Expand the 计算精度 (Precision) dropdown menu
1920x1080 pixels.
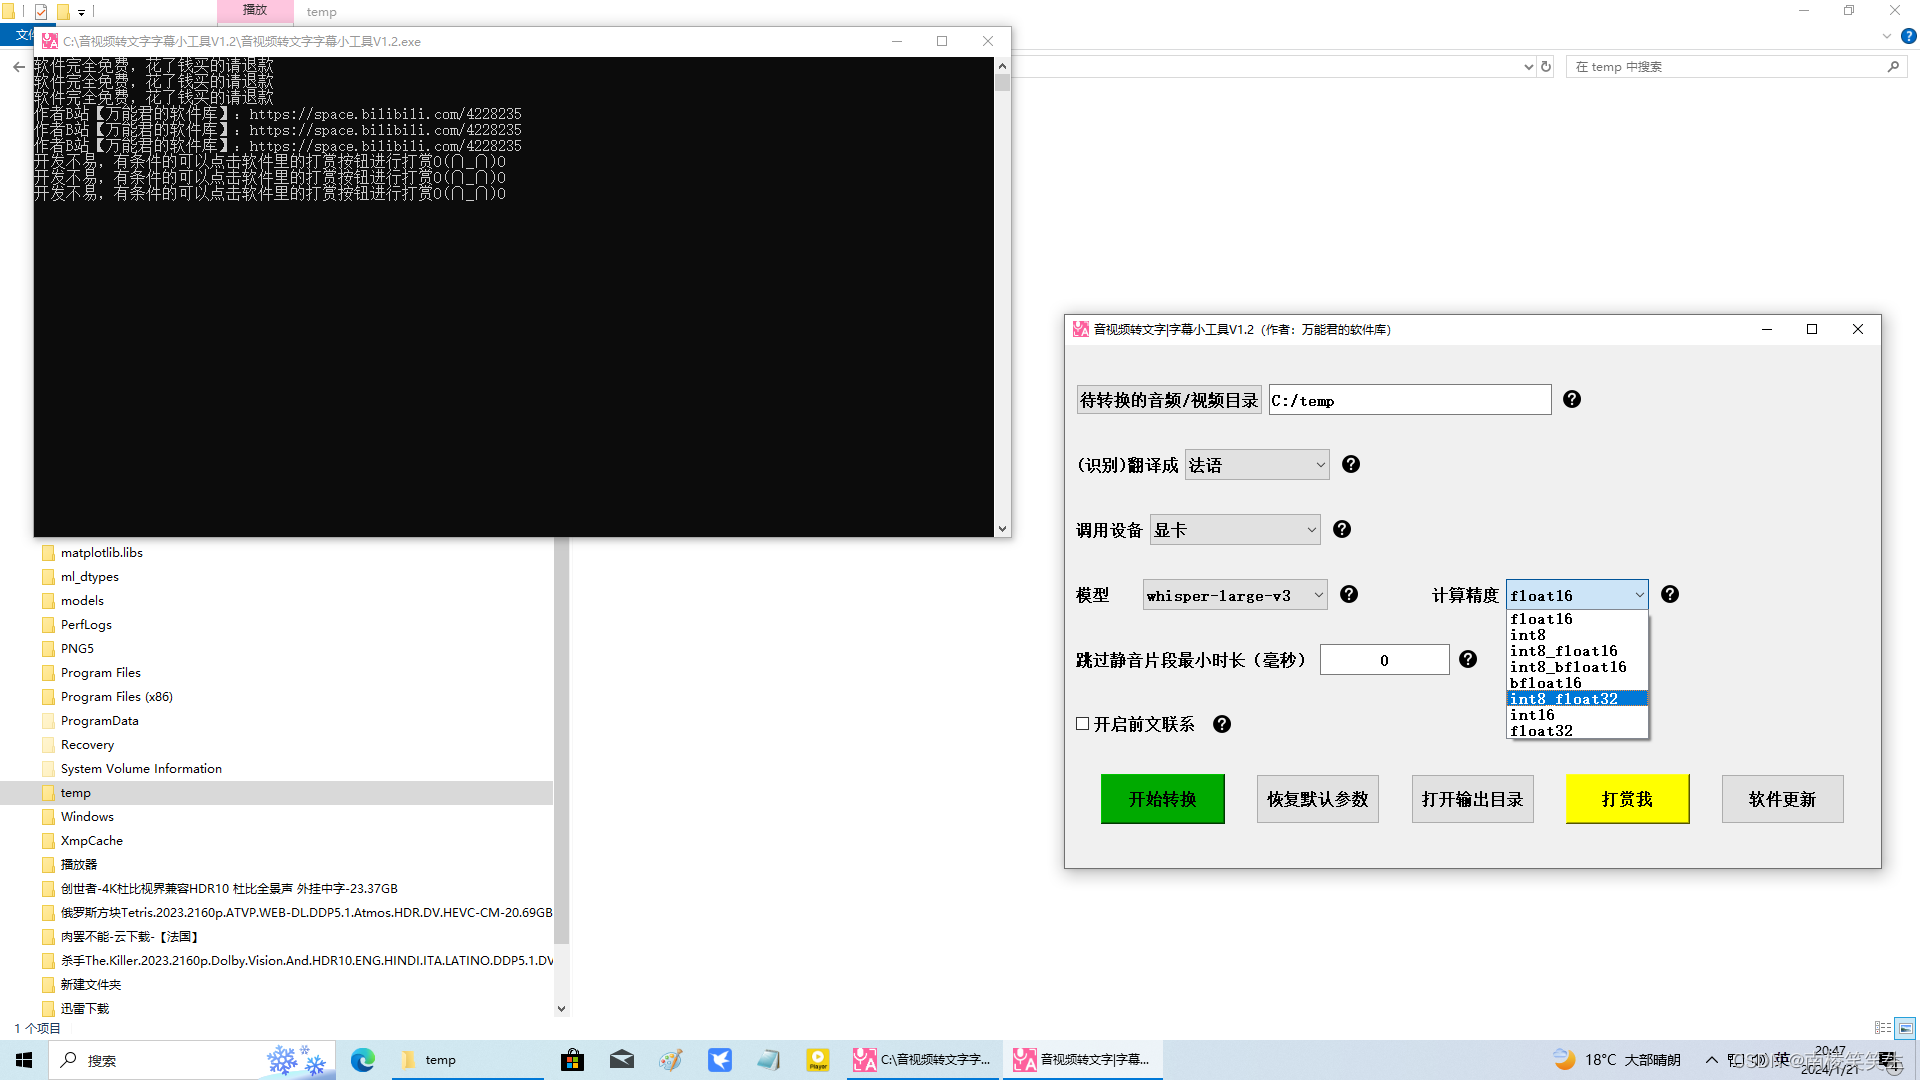[1576, 595]
